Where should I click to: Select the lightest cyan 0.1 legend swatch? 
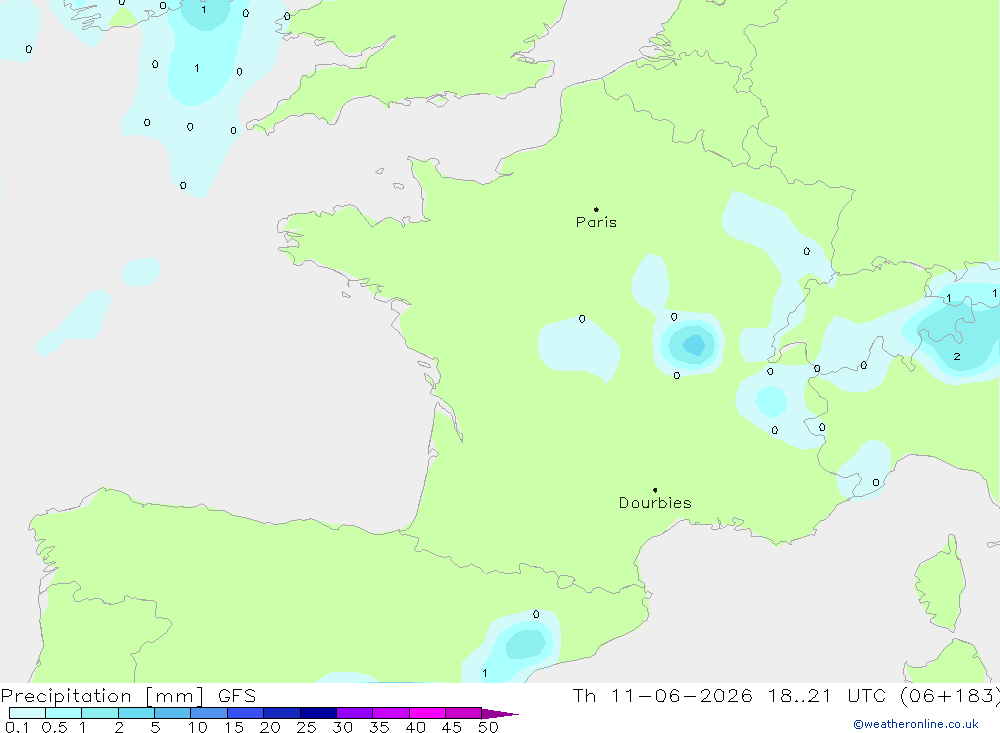click(x=27, y=713)
